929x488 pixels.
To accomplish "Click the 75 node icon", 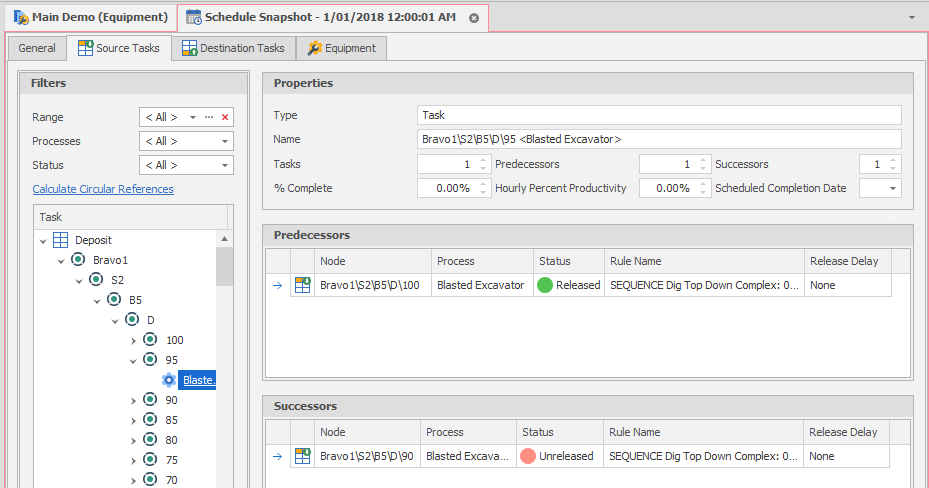I will tap(150, 459).
